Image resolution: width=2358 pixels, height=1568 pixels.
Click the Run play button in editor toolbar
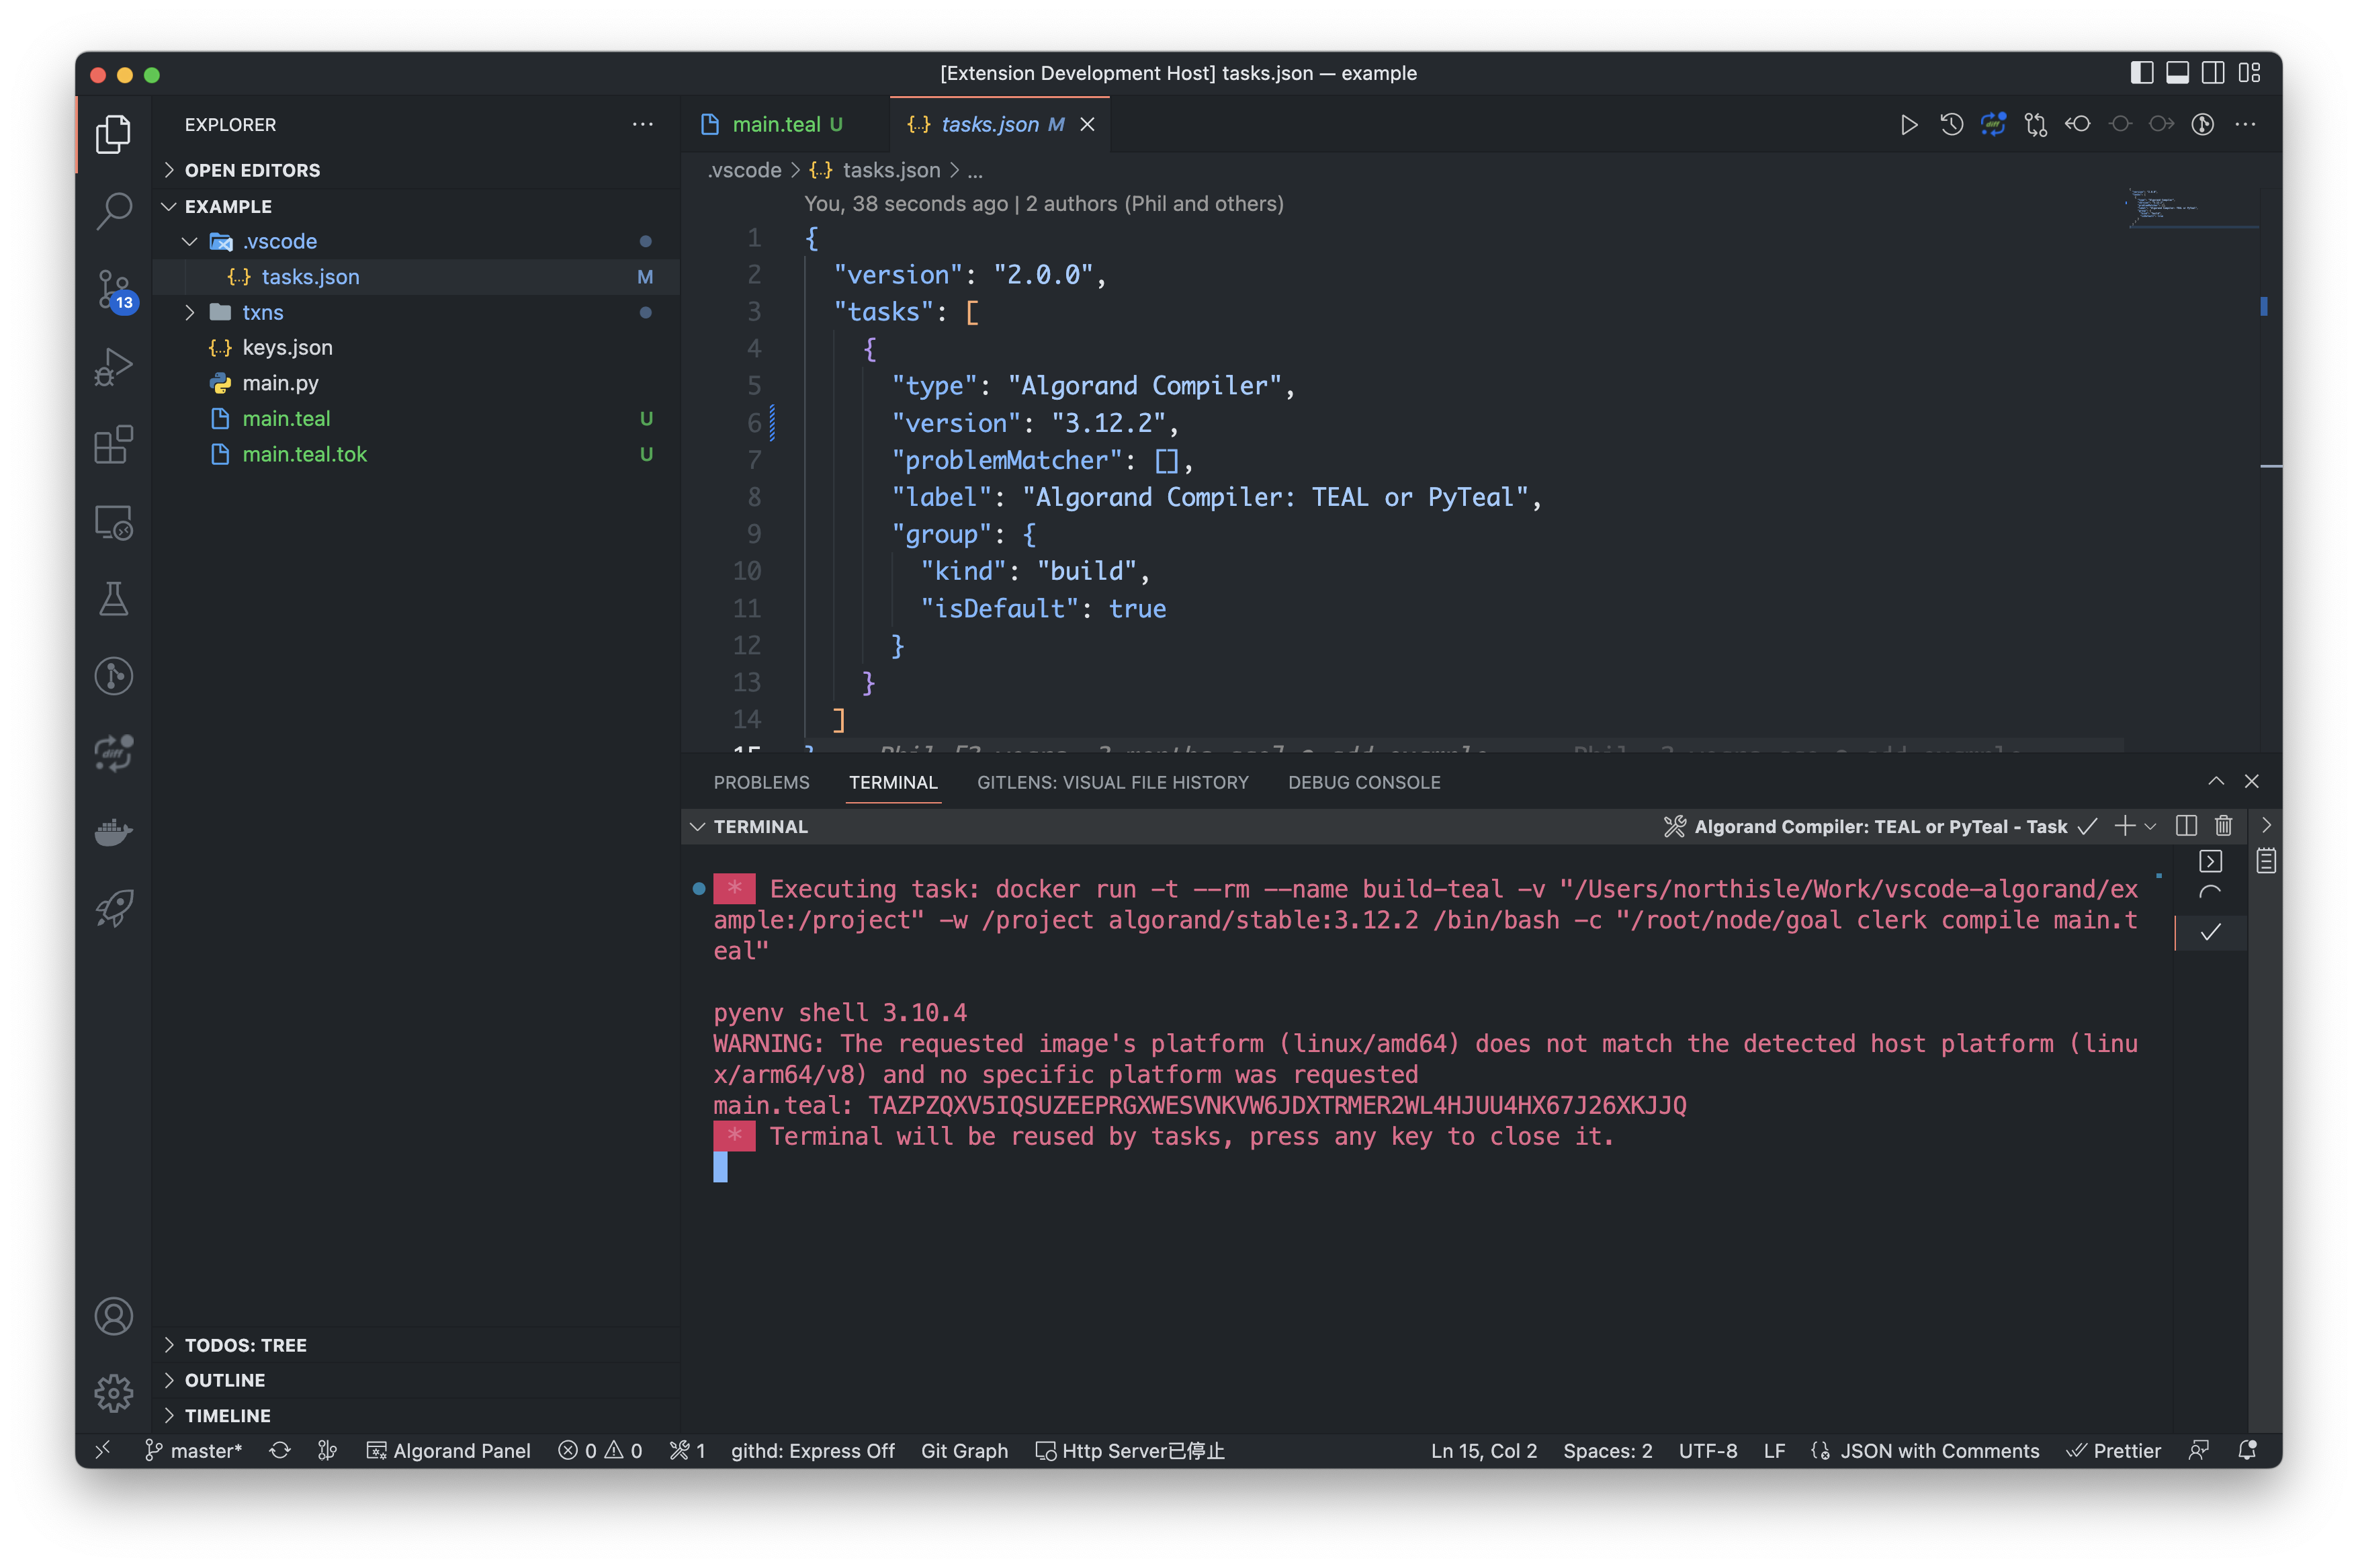click(1908, 125)
